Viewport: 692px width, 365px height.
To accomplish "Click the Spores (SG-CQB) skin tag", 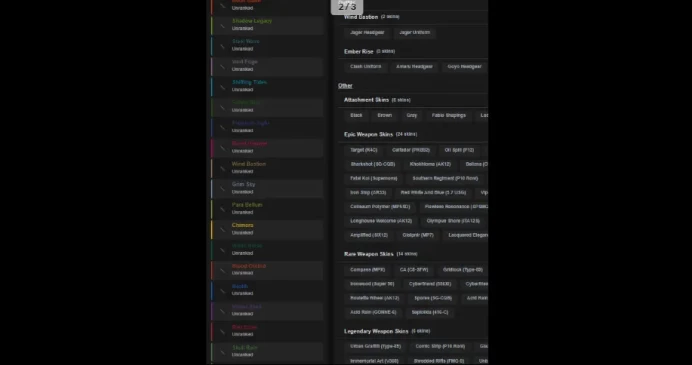I will tap(433, 298).
